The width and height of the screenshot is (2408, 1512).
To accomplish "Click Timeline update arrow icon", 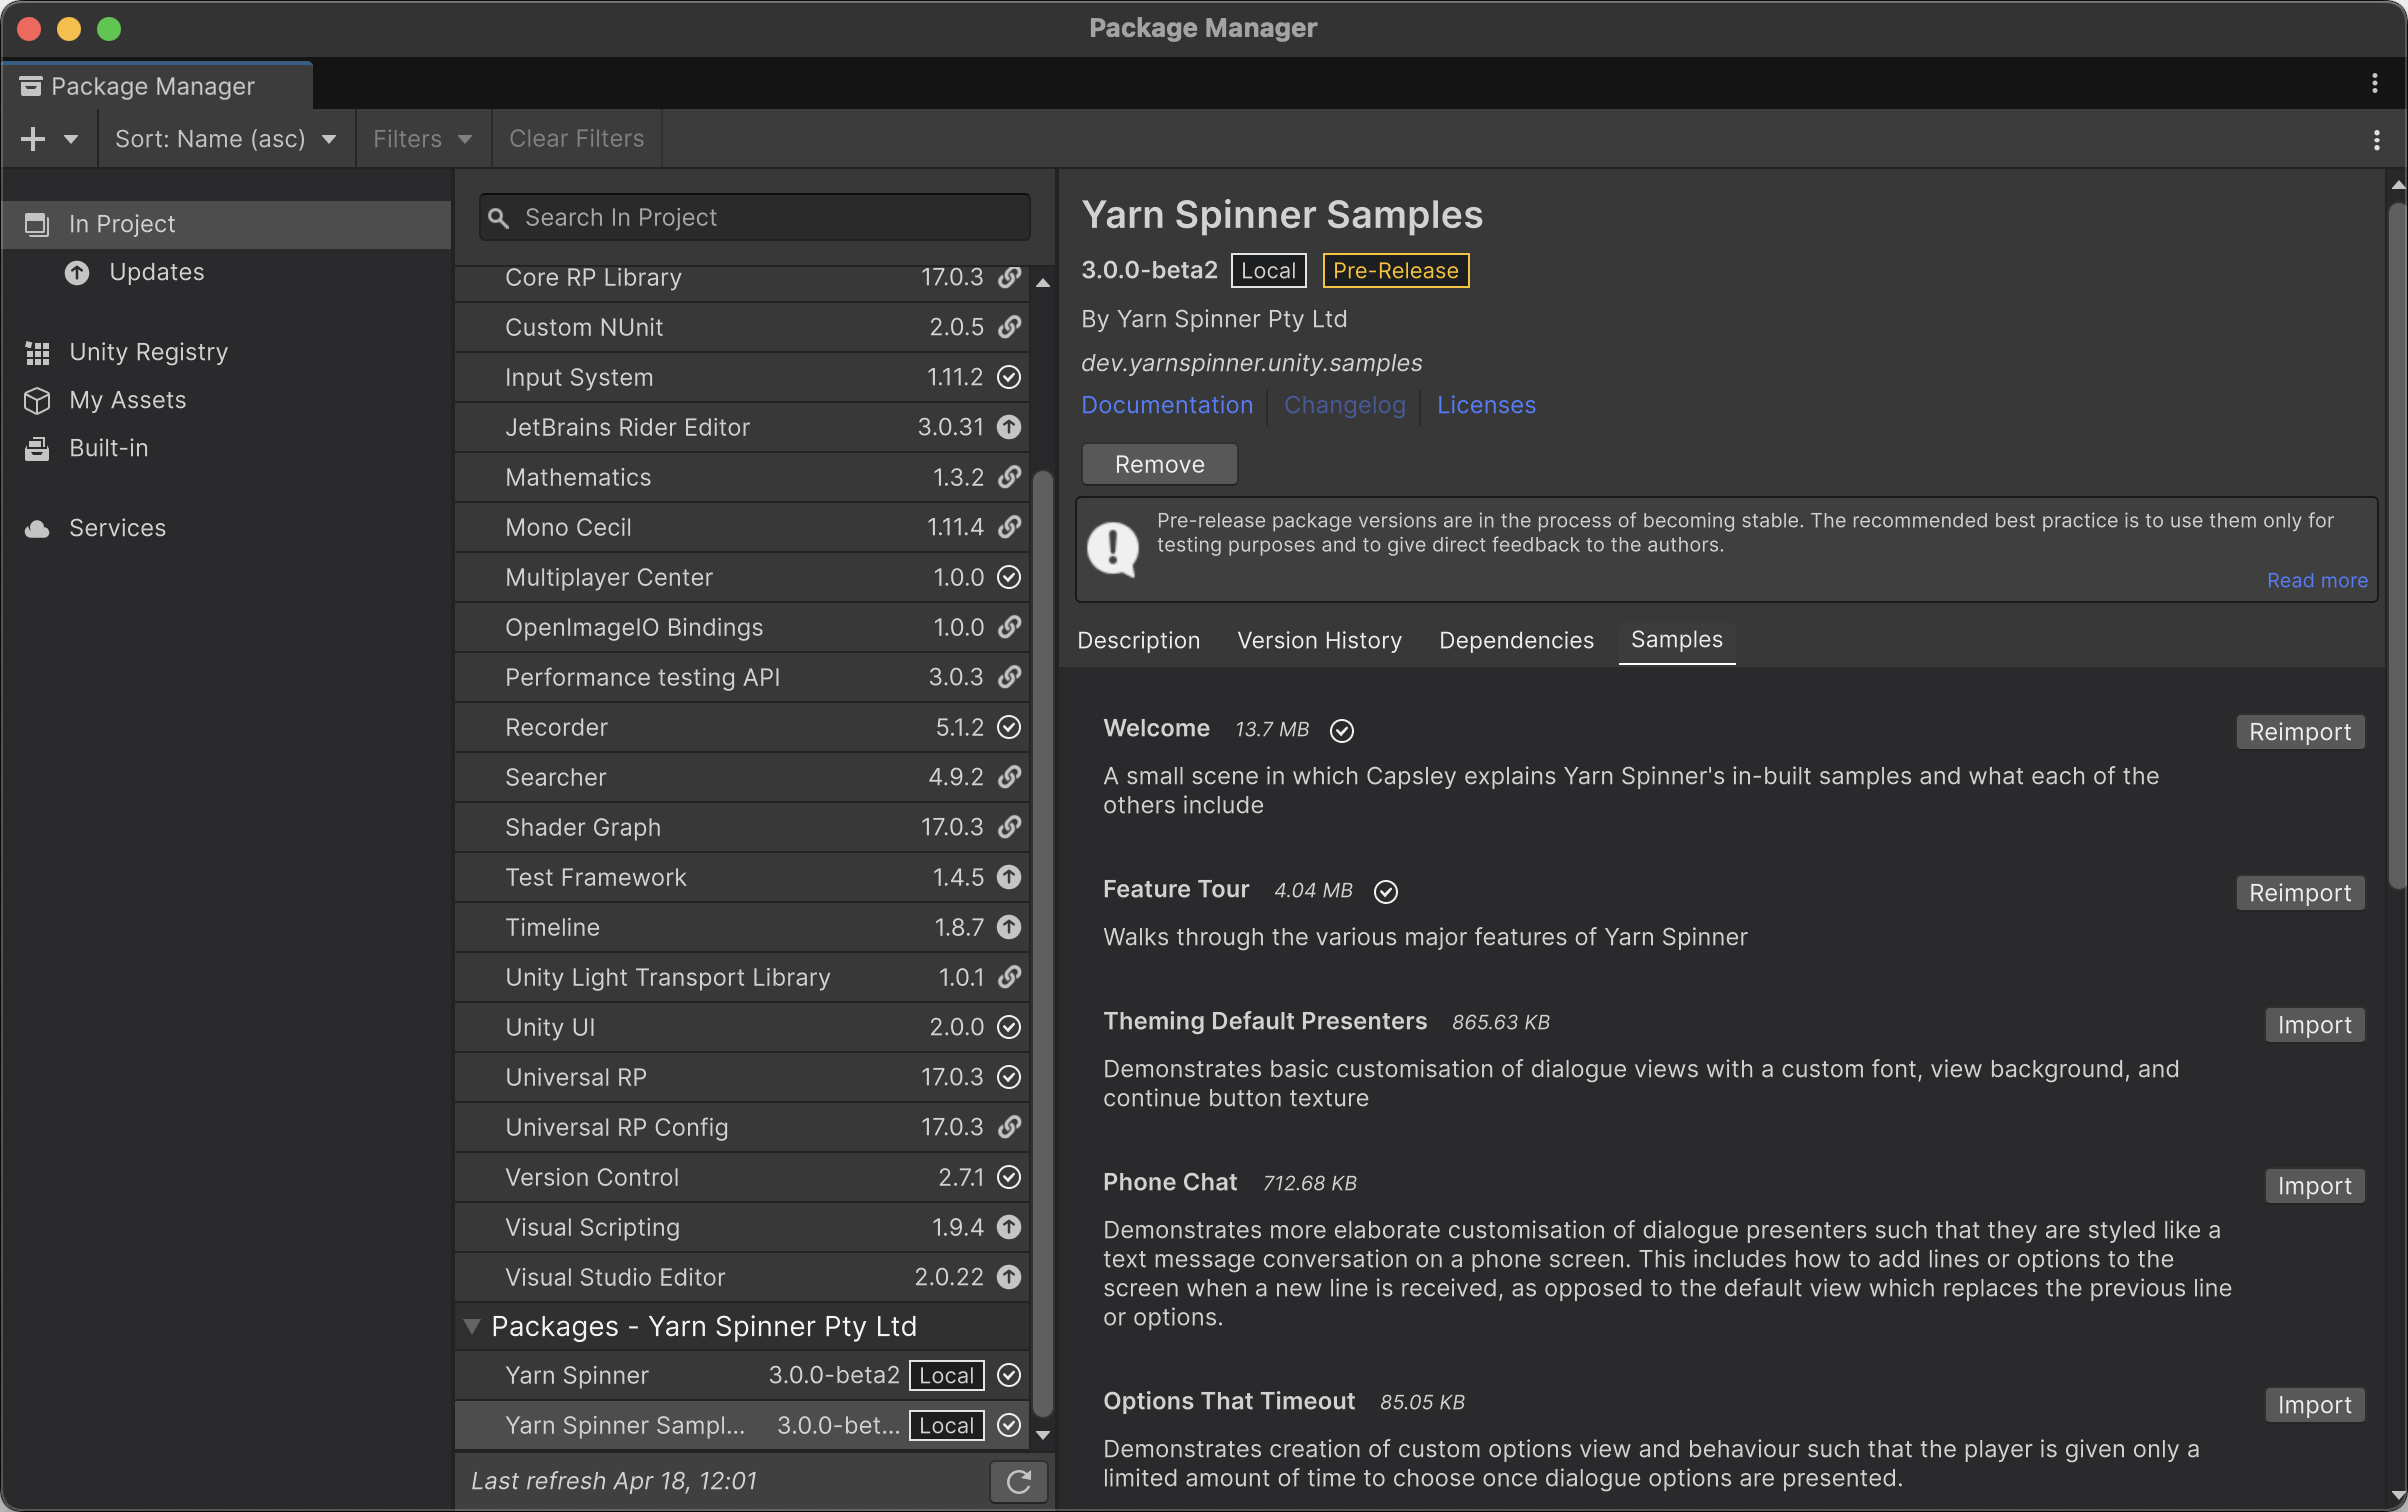I will pyautogui.click(x=1009, y=927).
